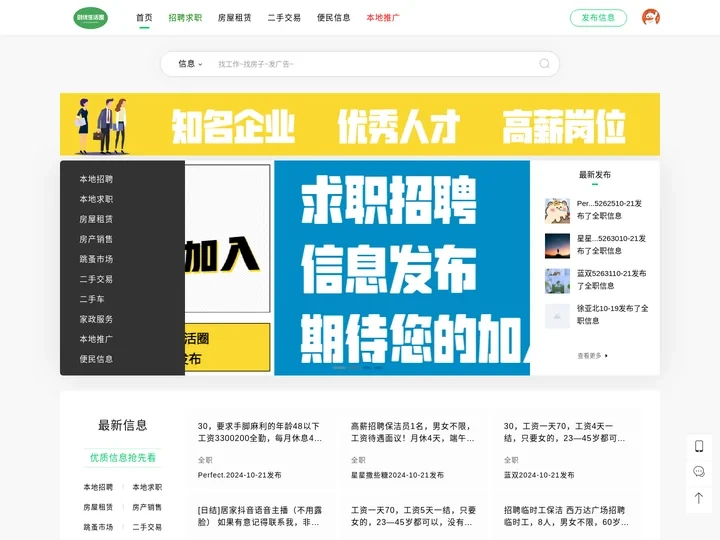Open 二手交易 nav item
Screen dimensions: 720x540
click(x=284, y=17)
